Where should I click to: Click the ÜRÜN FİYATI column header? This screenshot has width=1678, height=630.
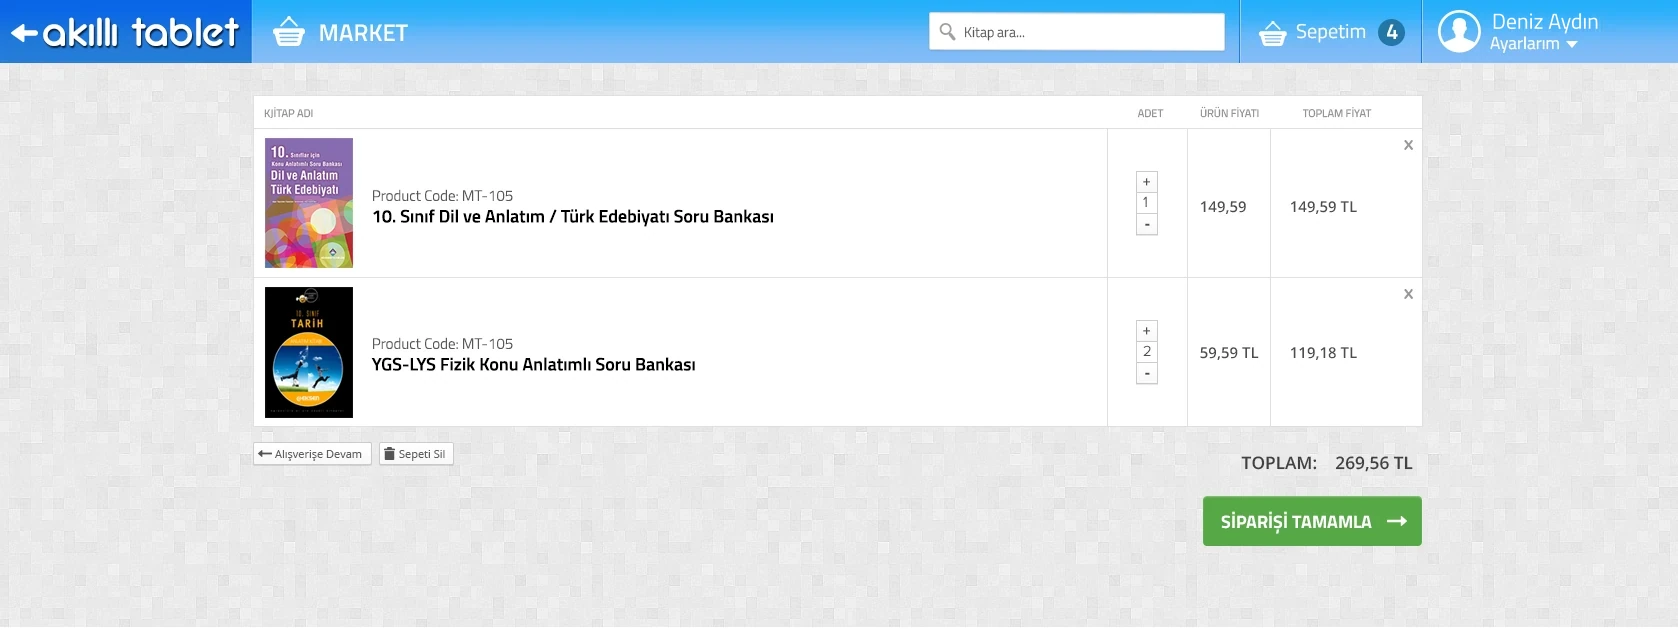tap(1230, 113)
